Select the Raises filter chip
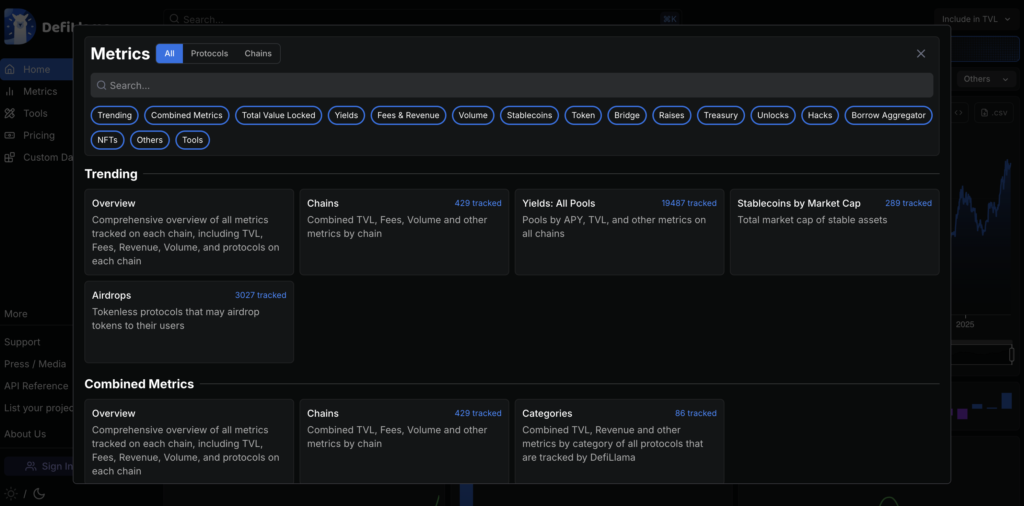This screenshot has height=506, width=1024. pos(671,116)
